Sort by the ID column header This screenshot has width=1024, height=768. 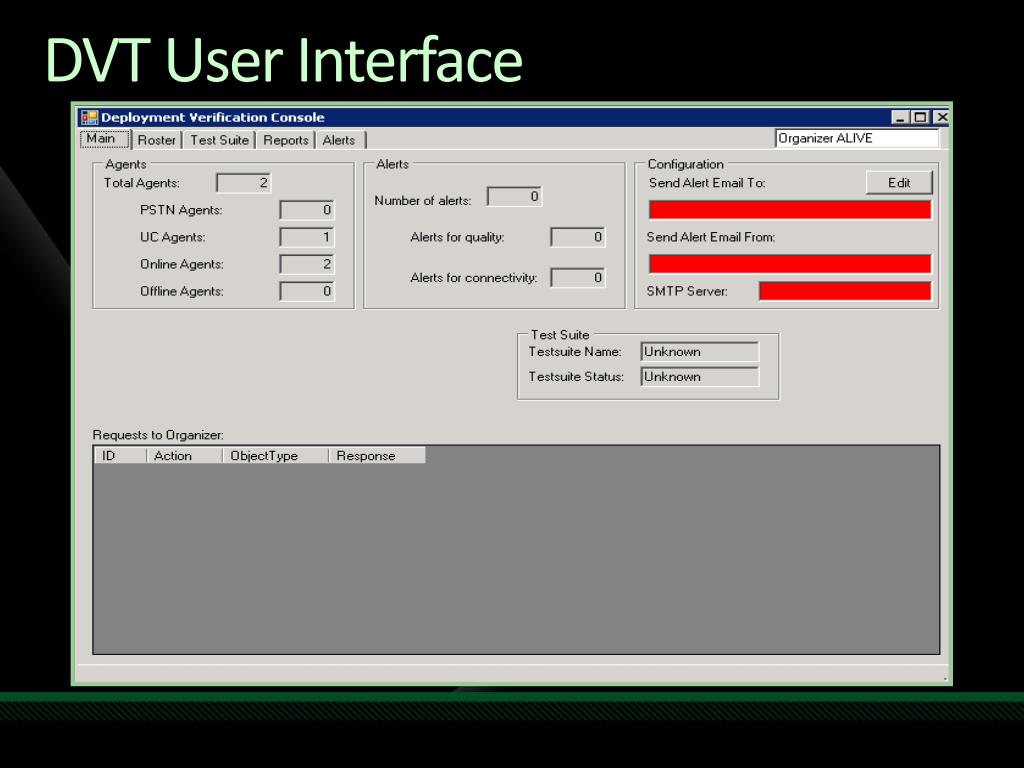(x=121, y=455)
